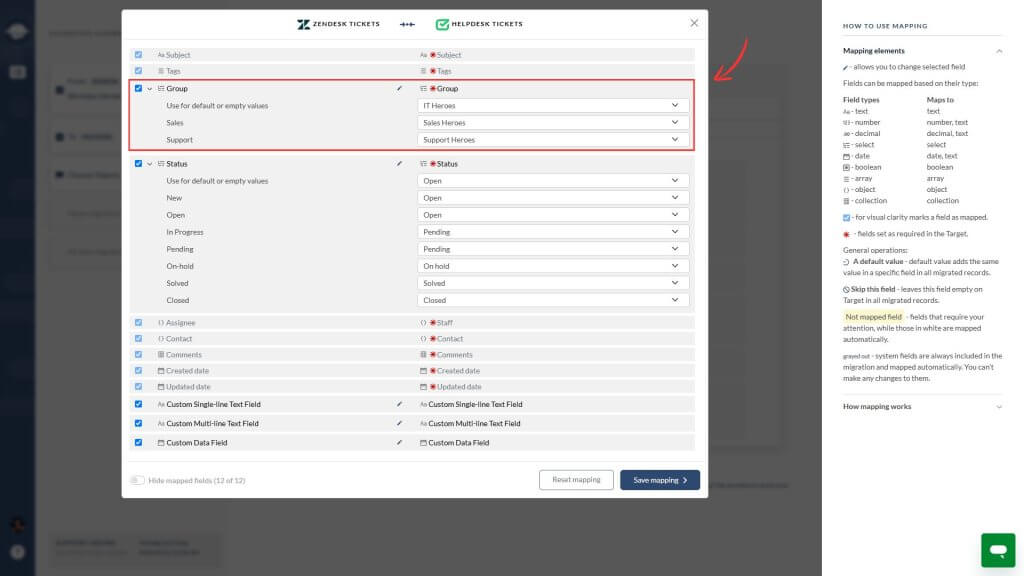Click the 'Support' source value label
The image size is (1024, 576).
(x=179, y=140)
